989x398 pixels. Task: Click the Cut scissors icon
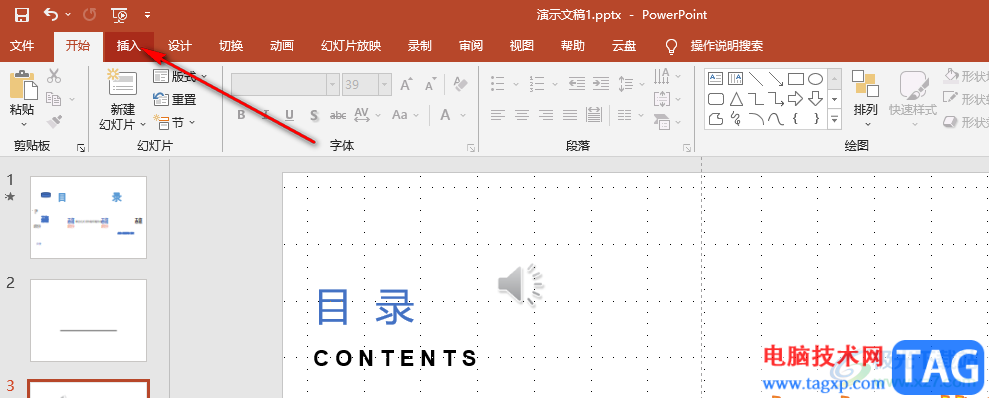pyautogui.click(x=54, y=76)
